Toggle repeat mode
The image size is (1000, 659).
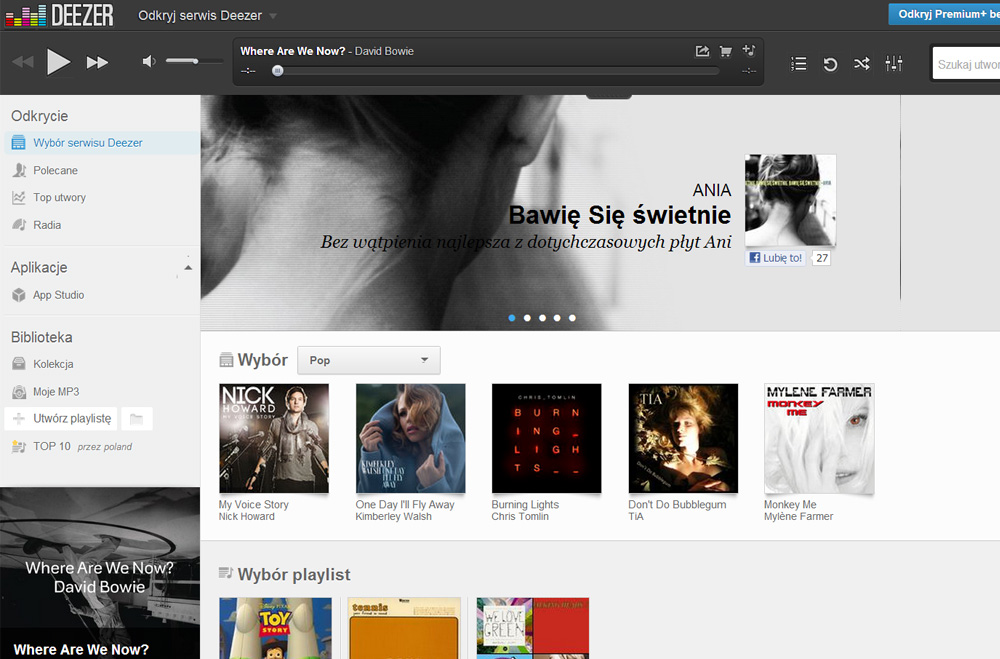coord(830,64)
